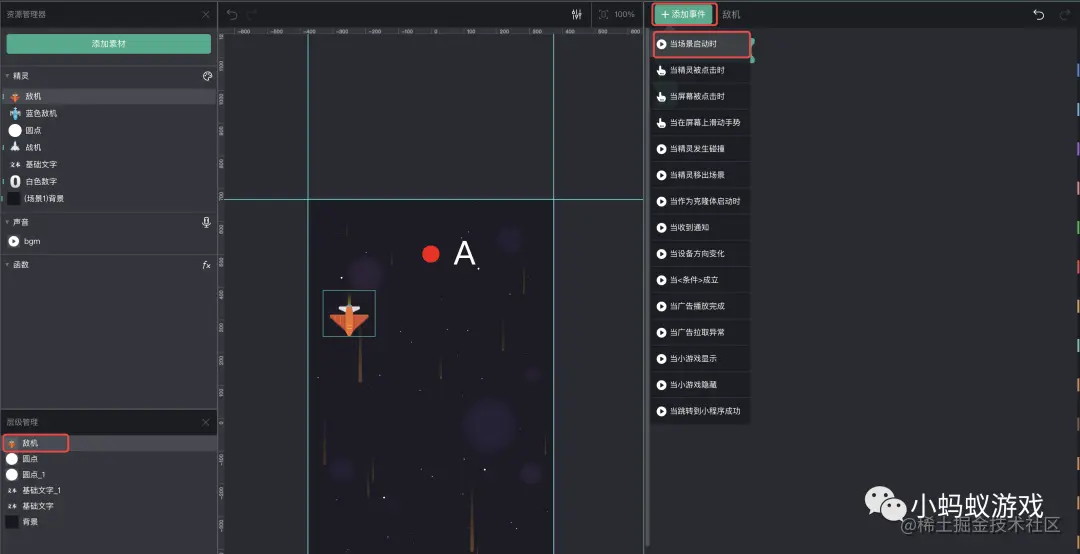Choose 当在屏幕上滑动手势 event
1080x554 pixels.
pyautogui.click(x=701, y=123)
